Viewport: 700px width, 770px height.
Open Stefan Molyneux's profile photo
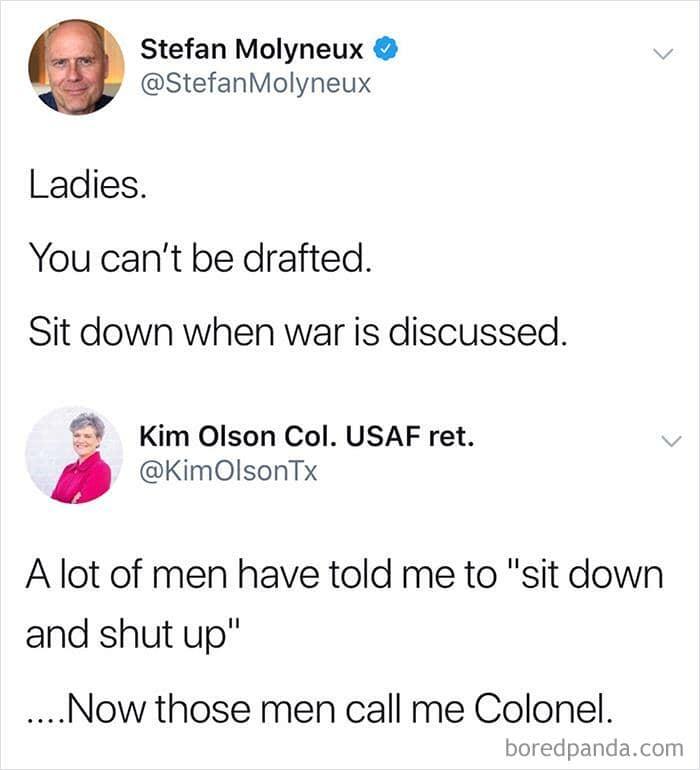click(77, 67)
